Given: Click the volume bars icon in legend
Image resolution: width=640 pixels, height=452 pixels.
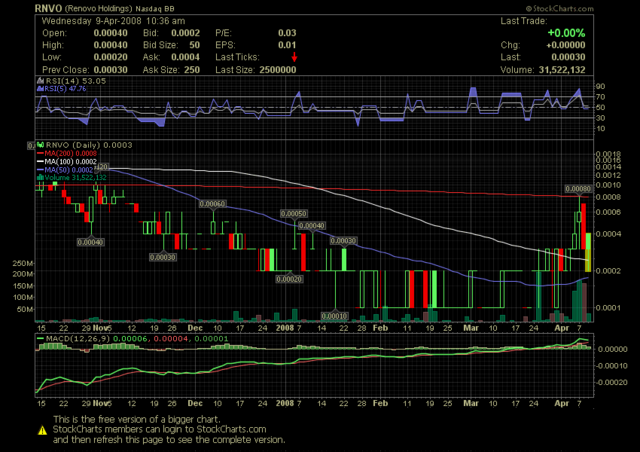Looking at the screenshot, I should click(x=40, y=177).
